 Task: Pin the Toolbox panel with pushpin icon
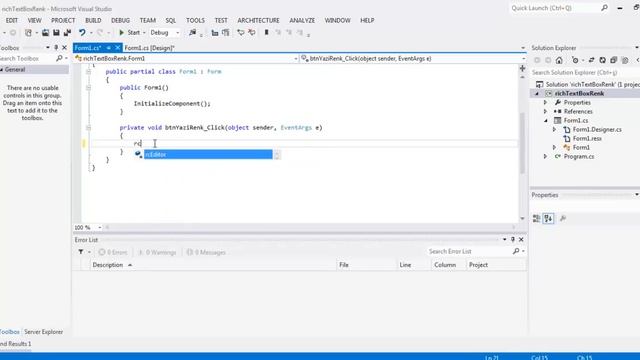click(x=56, y=48)
